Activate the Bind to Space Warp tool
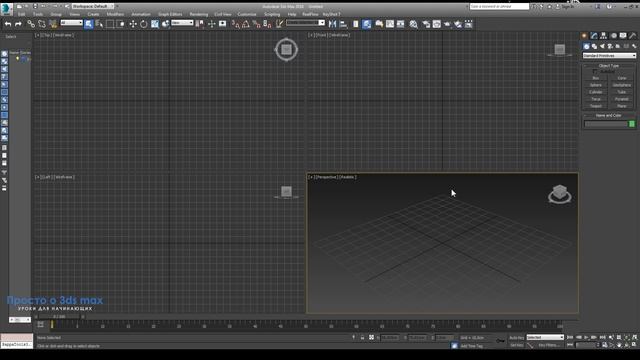 53,24
